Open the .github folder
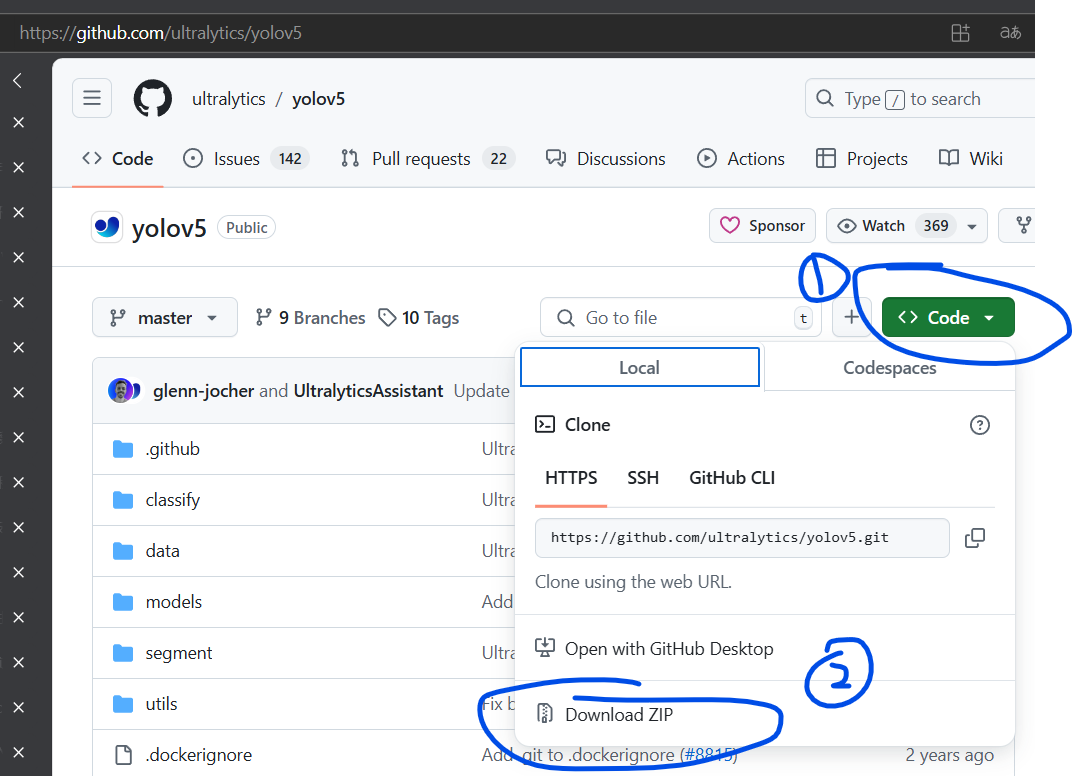Image resolution: width=1072 pixels, height=776 pixels. click(172, 449)
